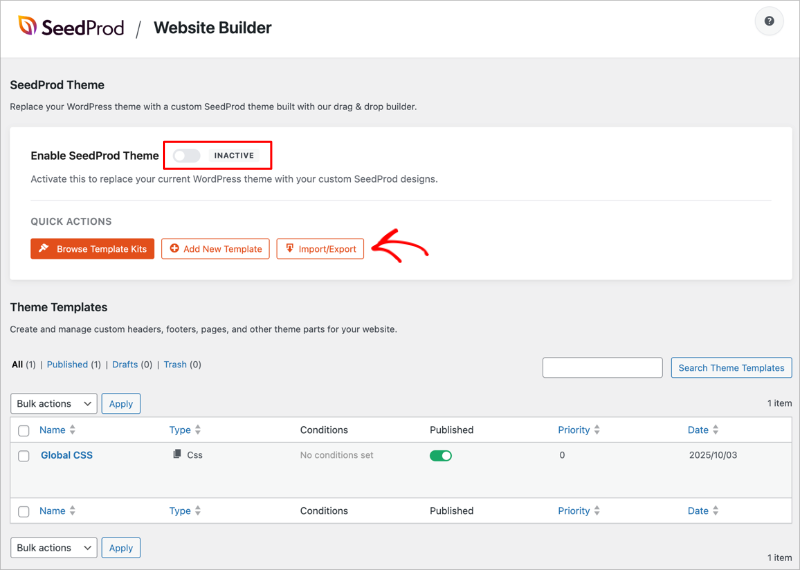Click the Priority column sort arrows in header
This screenshot has width=800, height=570.
tap(597, 430)
